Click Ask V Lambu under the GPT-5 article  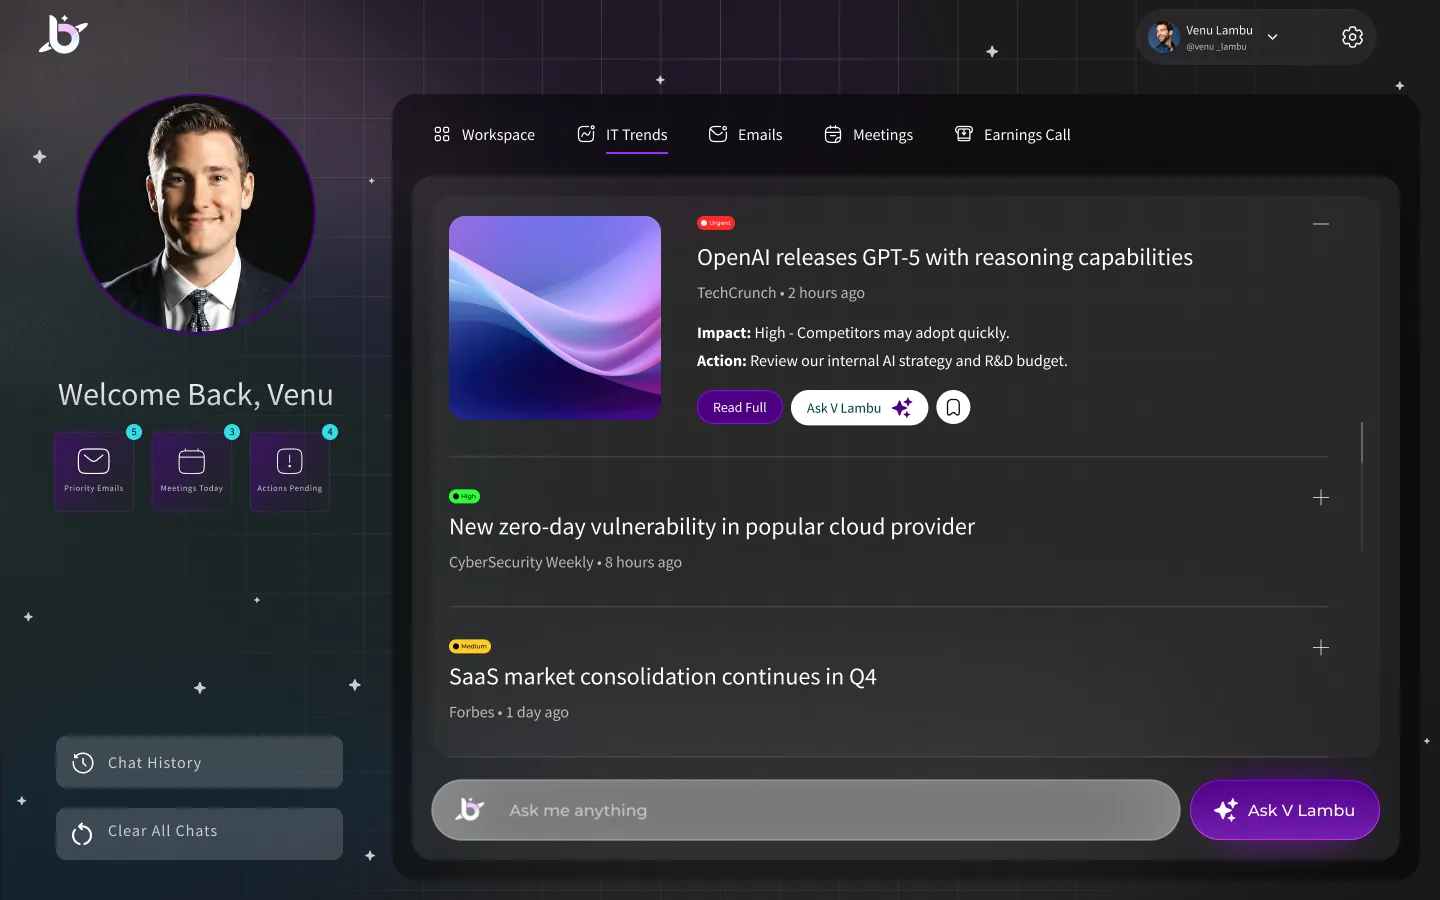pos(860,407)
